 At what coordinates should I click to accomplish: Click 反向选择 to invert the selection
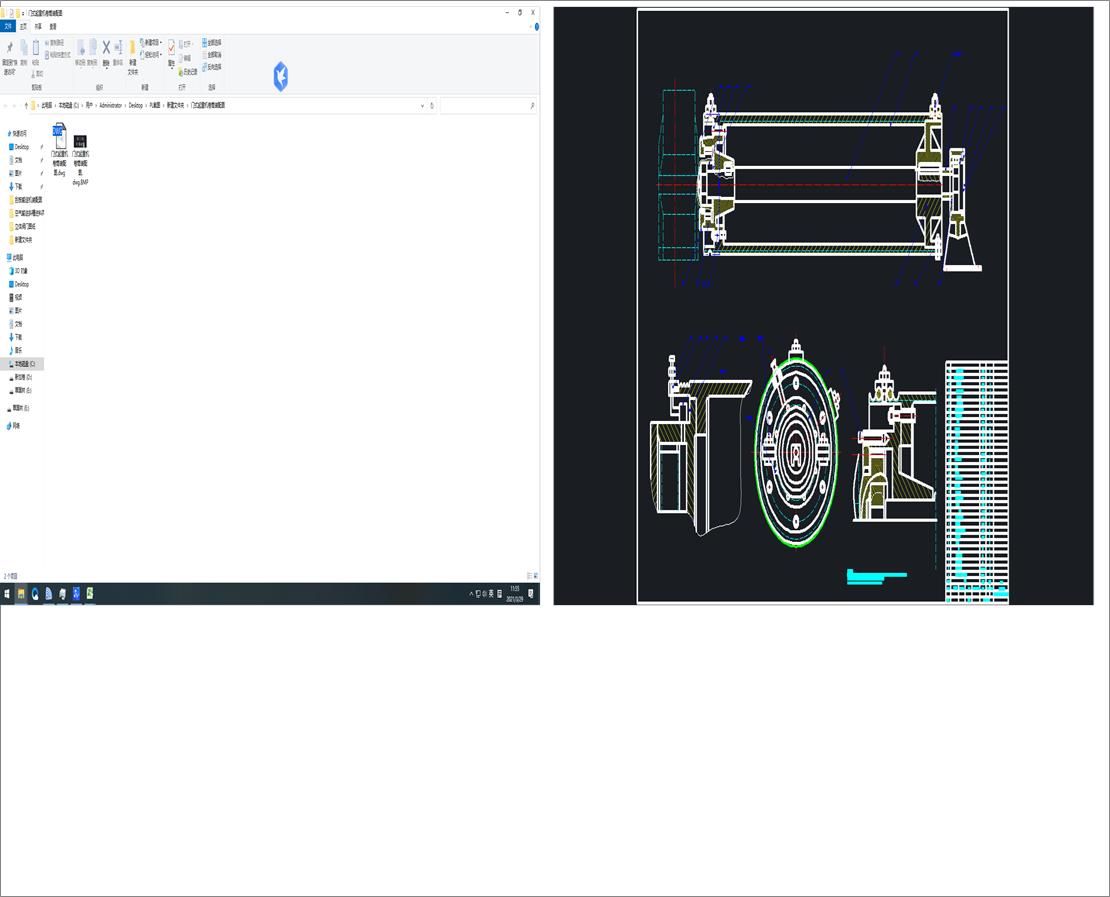(x=208, y=66)
